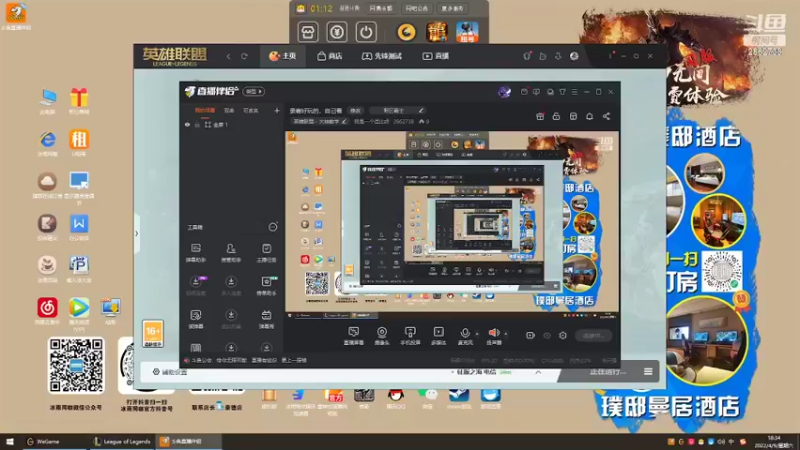
Task: Open 商店 tab in League client
Action: tap(330, 56)
